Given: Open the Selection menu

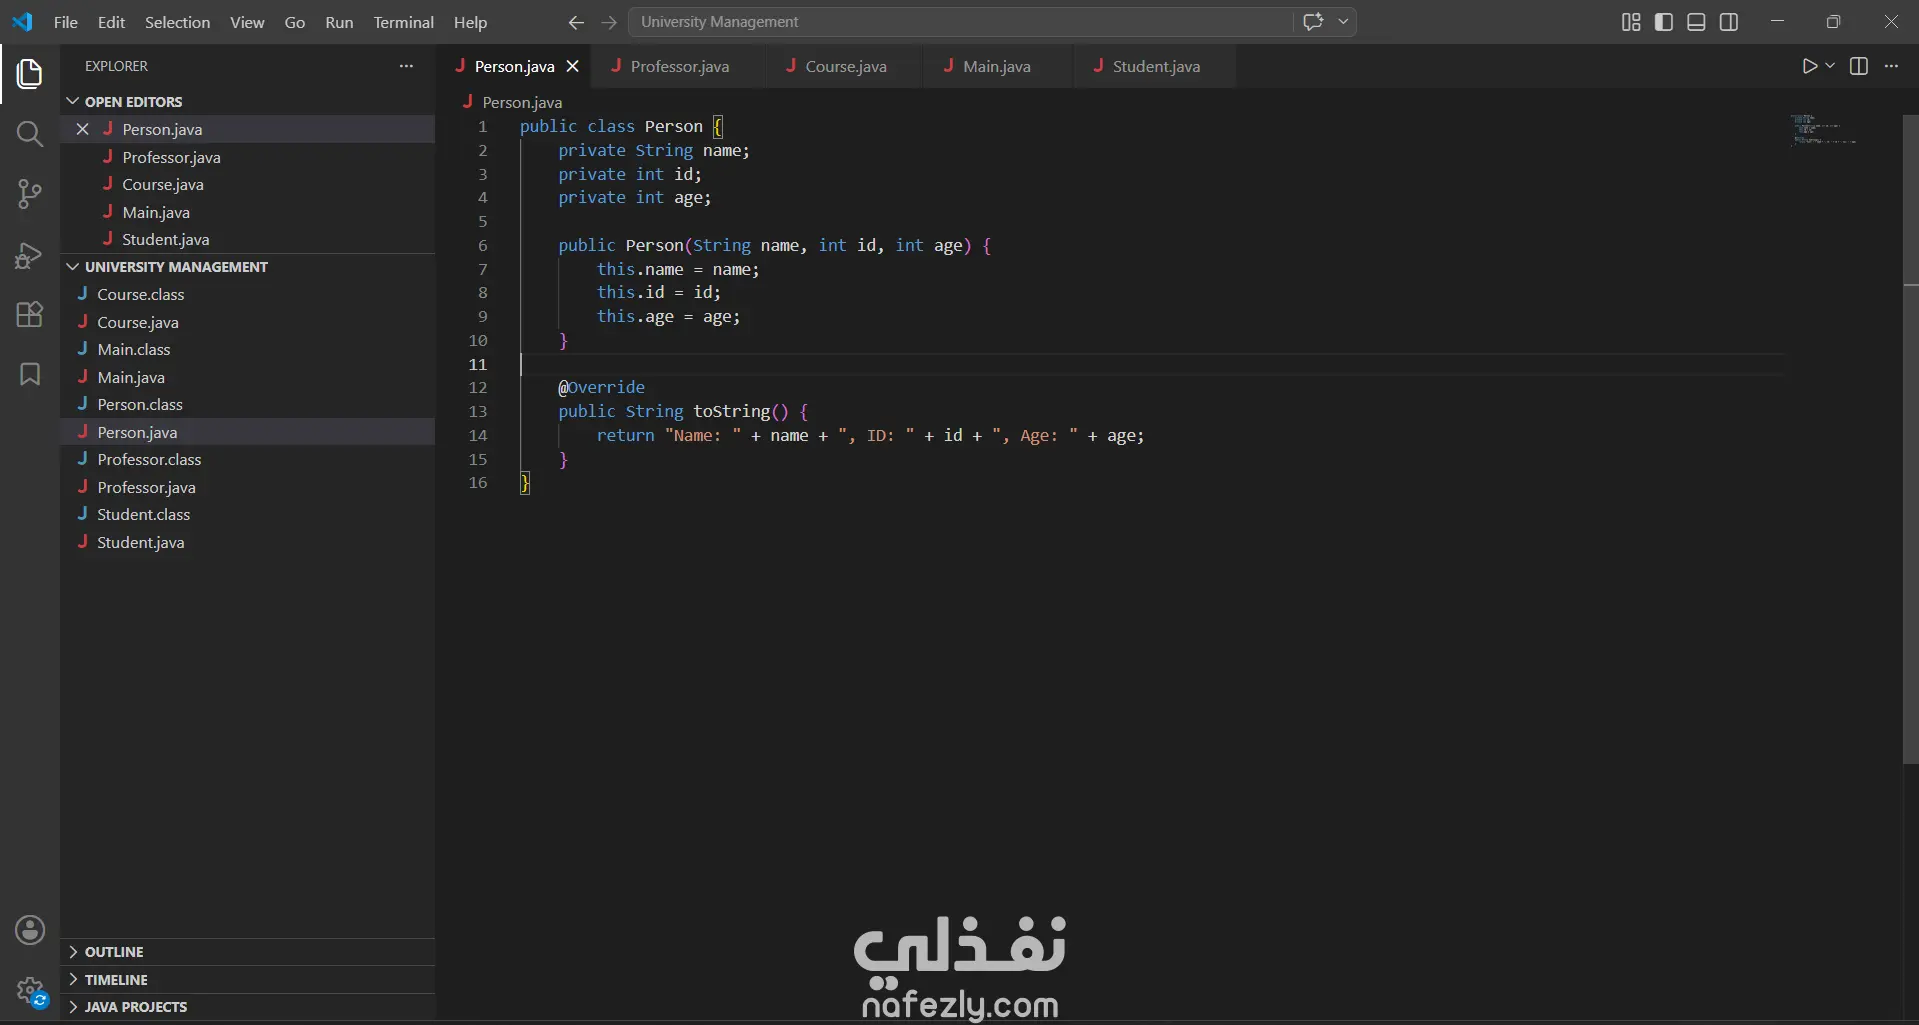Looking at the screenshot, I should tap(177, 22).
